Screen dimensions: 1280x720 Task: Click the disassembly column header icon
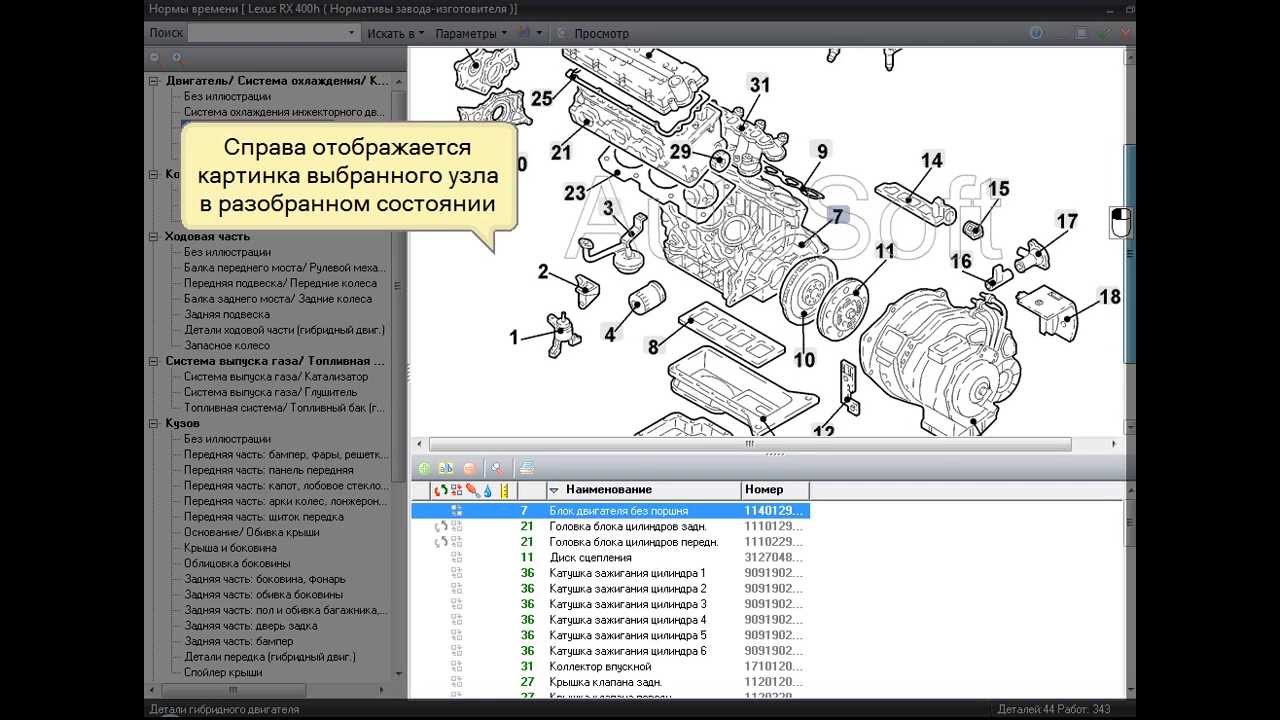[456, 490]
